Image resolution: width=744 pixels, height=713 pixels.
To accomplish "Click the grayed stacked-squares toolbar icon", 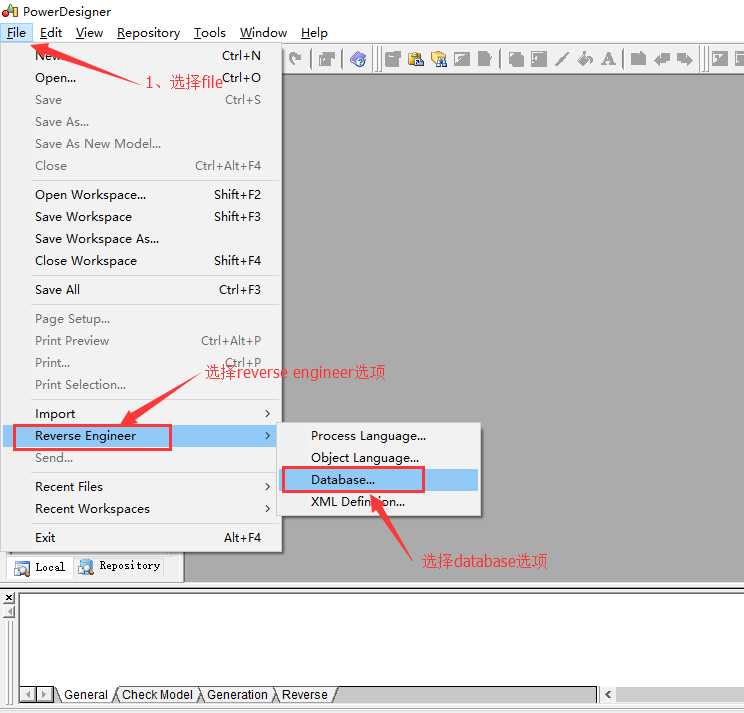I will click(516, 59).
